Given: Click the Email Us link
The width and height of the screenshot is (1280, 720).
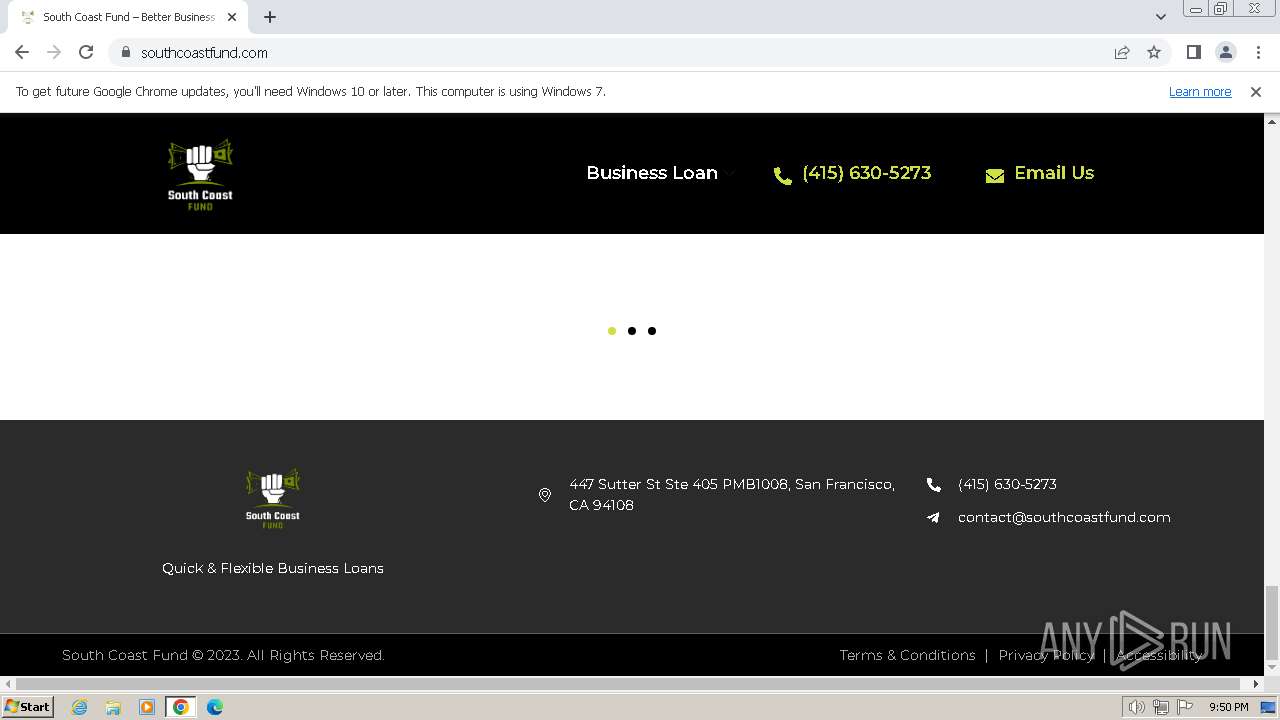Looking at the screenshot, I should point(1054,173).
